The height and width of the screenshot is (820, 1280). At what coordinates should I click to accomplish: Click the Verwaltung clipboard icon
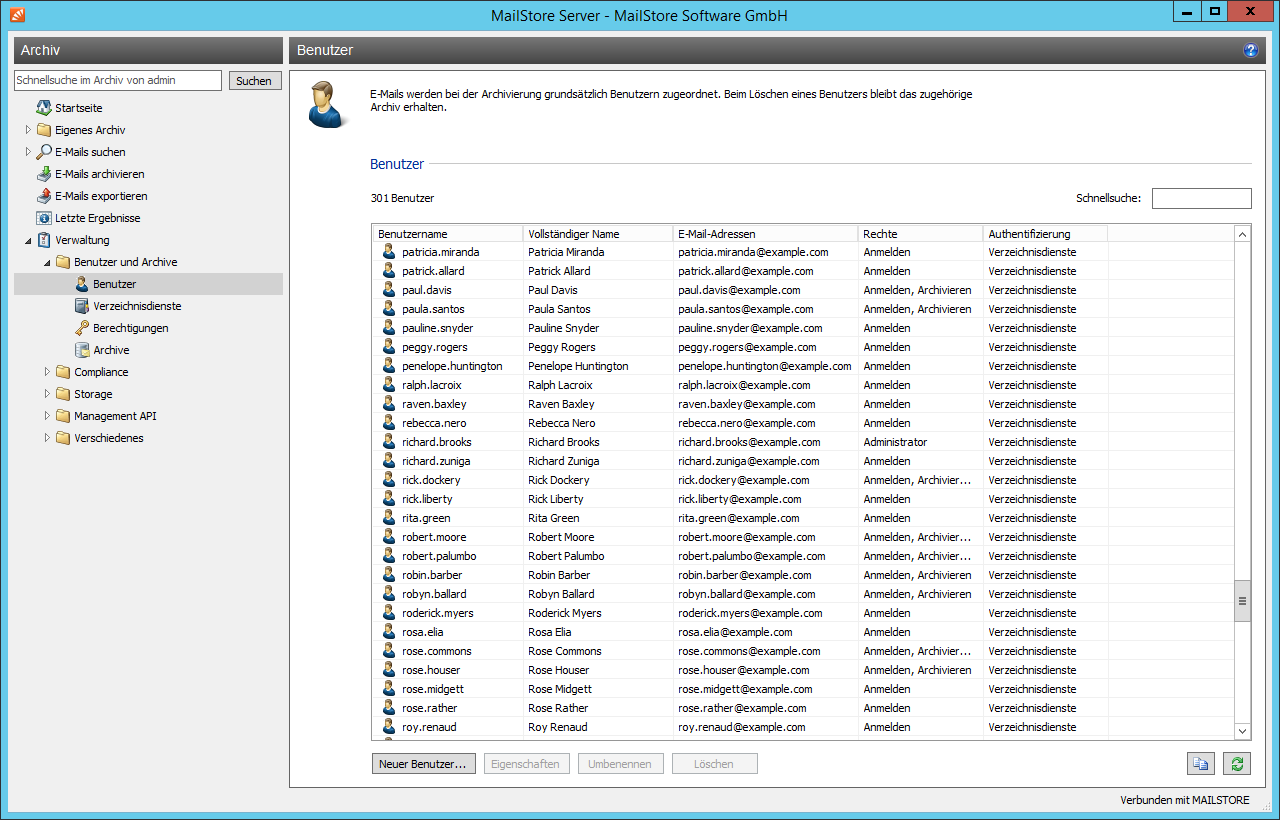click(x=44, y=240)
